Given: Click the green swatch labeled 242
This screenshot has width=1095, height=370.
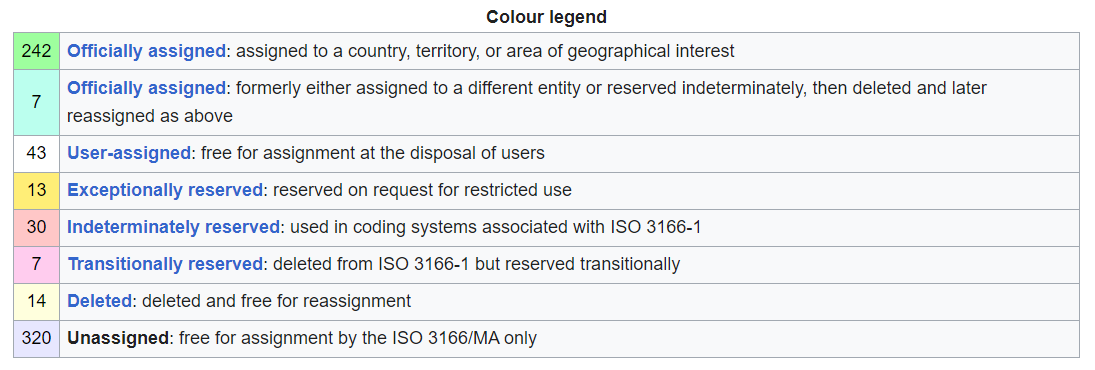Looking at the screenshot, I should [36, 51].
